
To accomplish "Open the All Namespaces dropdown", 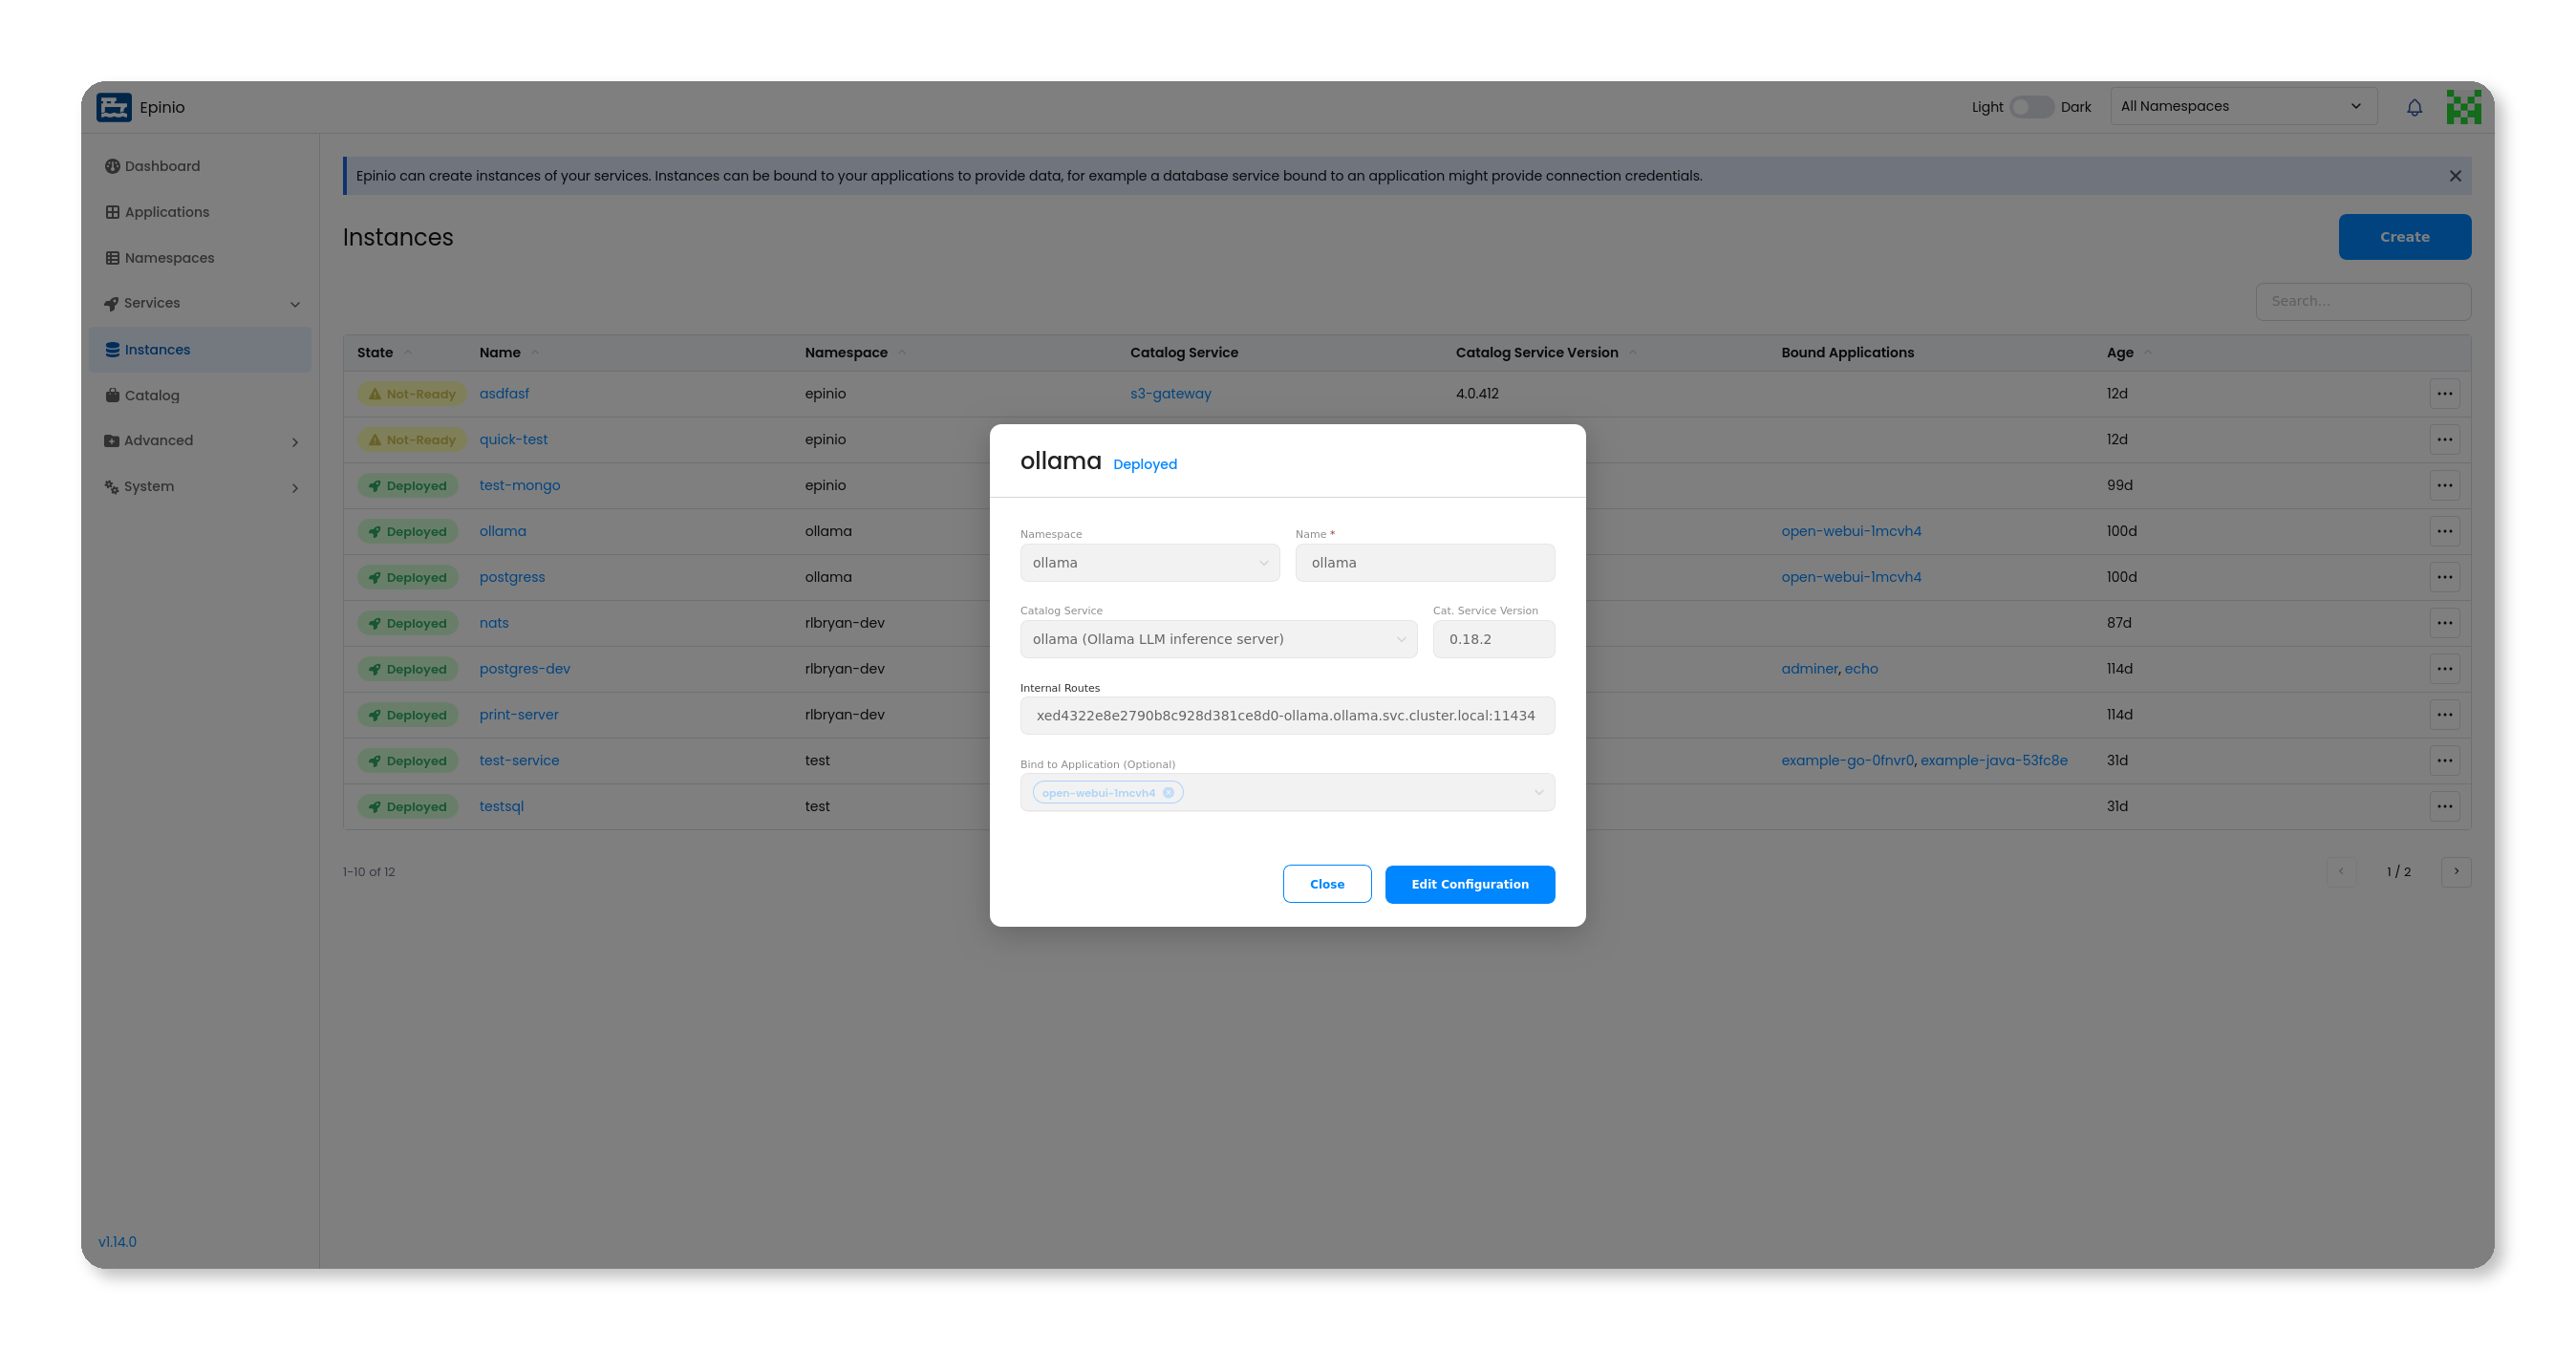I will coord(2243,106).
